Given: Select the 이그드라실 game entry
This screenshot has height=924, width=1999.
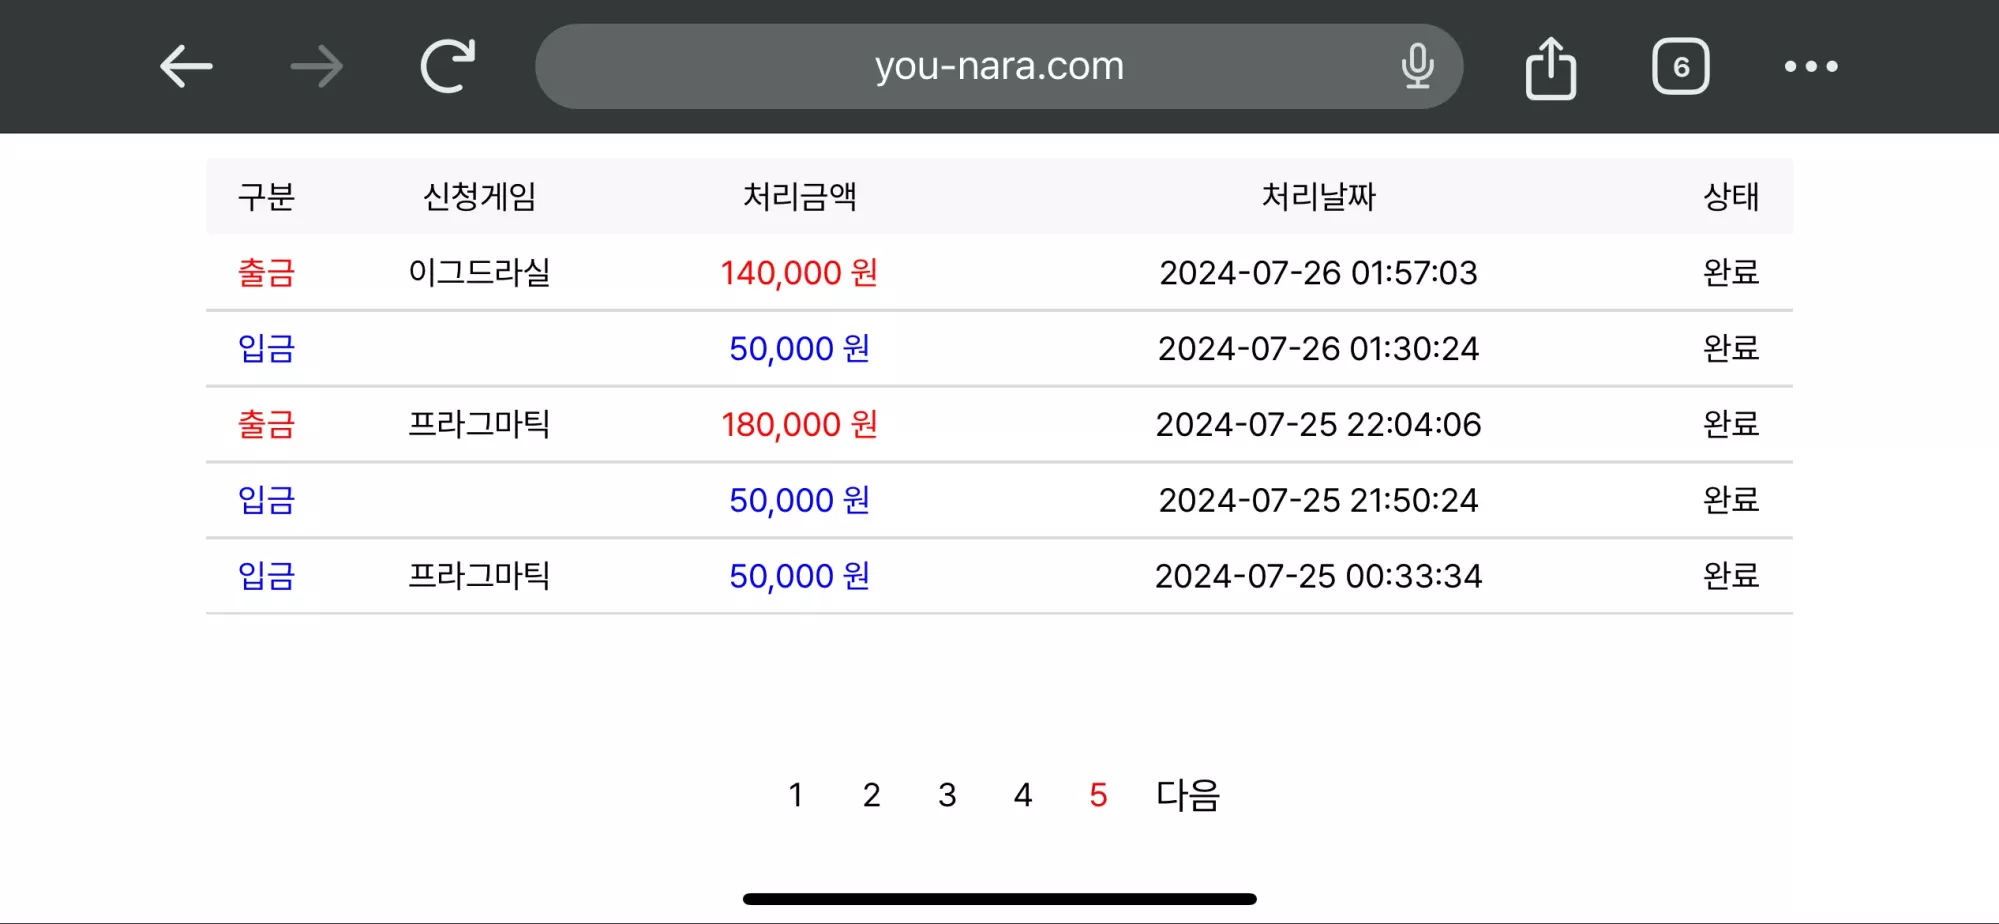Looking at the screenshot, I should (x=479, y=272).
